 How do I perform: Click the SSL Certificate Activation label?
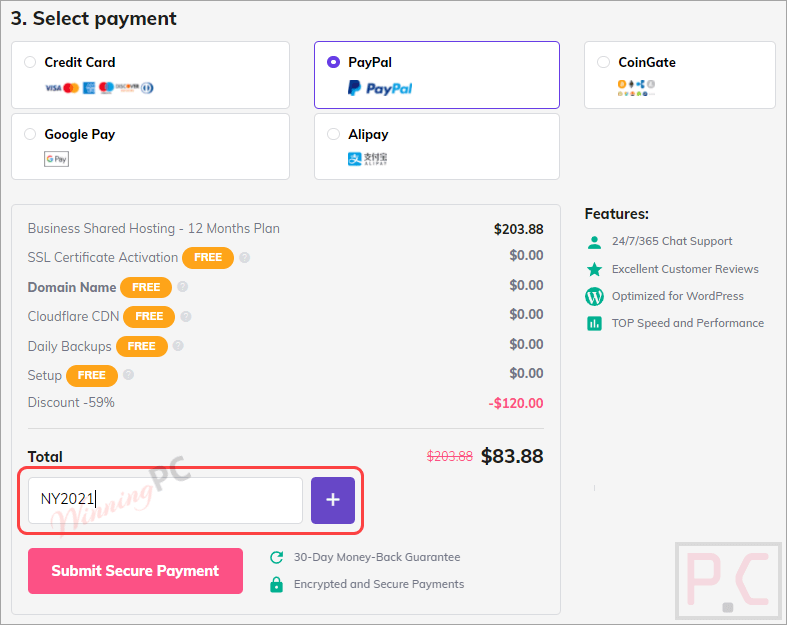coord(103,258)
